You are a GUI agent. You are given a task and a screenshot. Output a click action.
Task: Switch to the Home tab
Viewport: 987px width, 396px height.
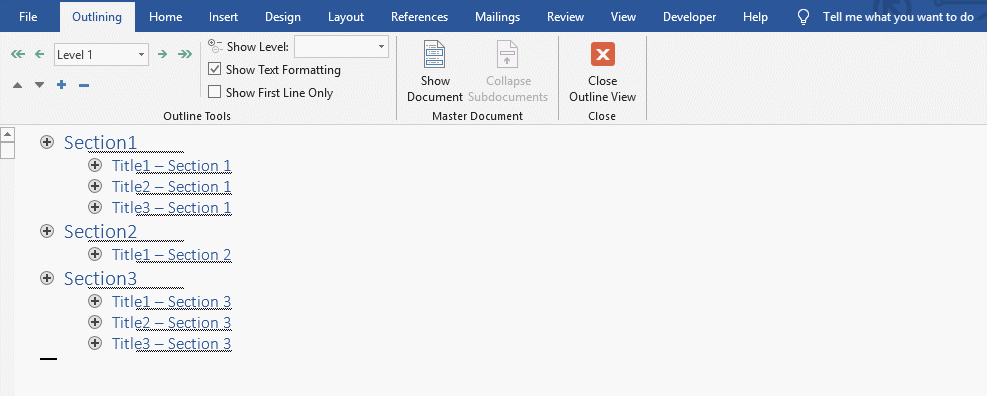pyautogui.click(x=166, y=17)
